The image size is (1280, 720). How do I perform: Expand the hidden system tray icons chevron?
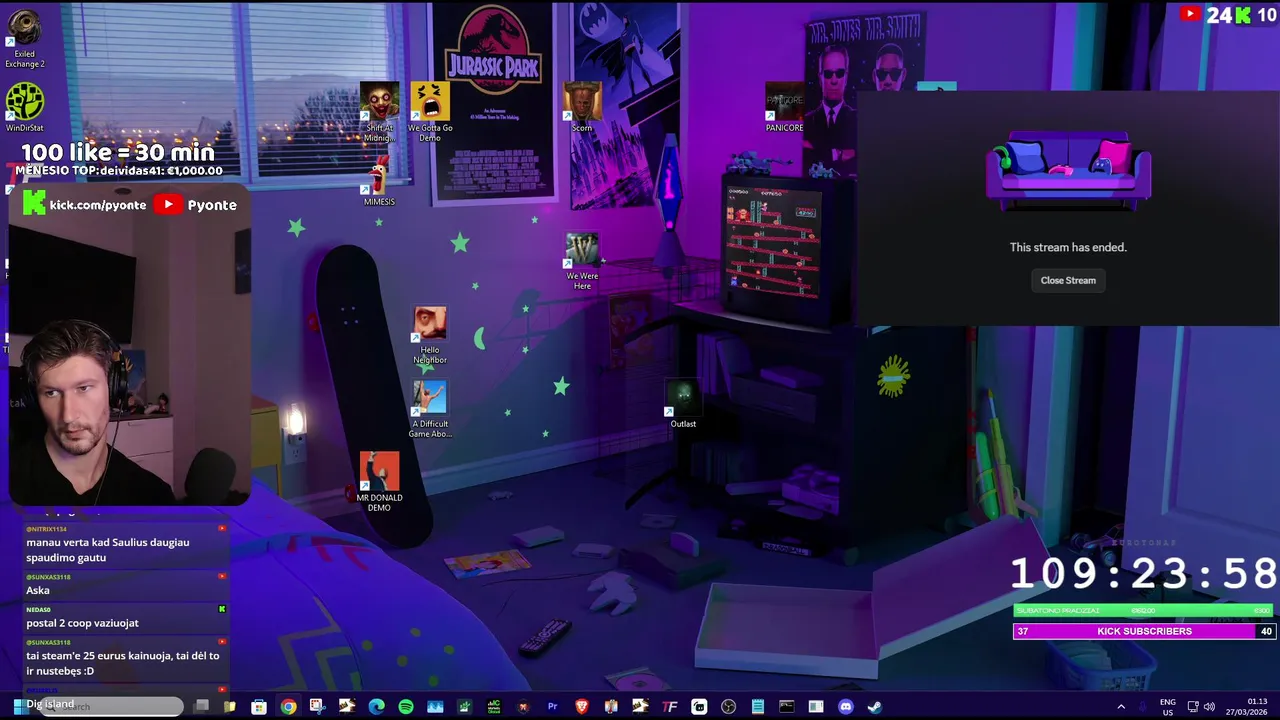[1121, 707]
